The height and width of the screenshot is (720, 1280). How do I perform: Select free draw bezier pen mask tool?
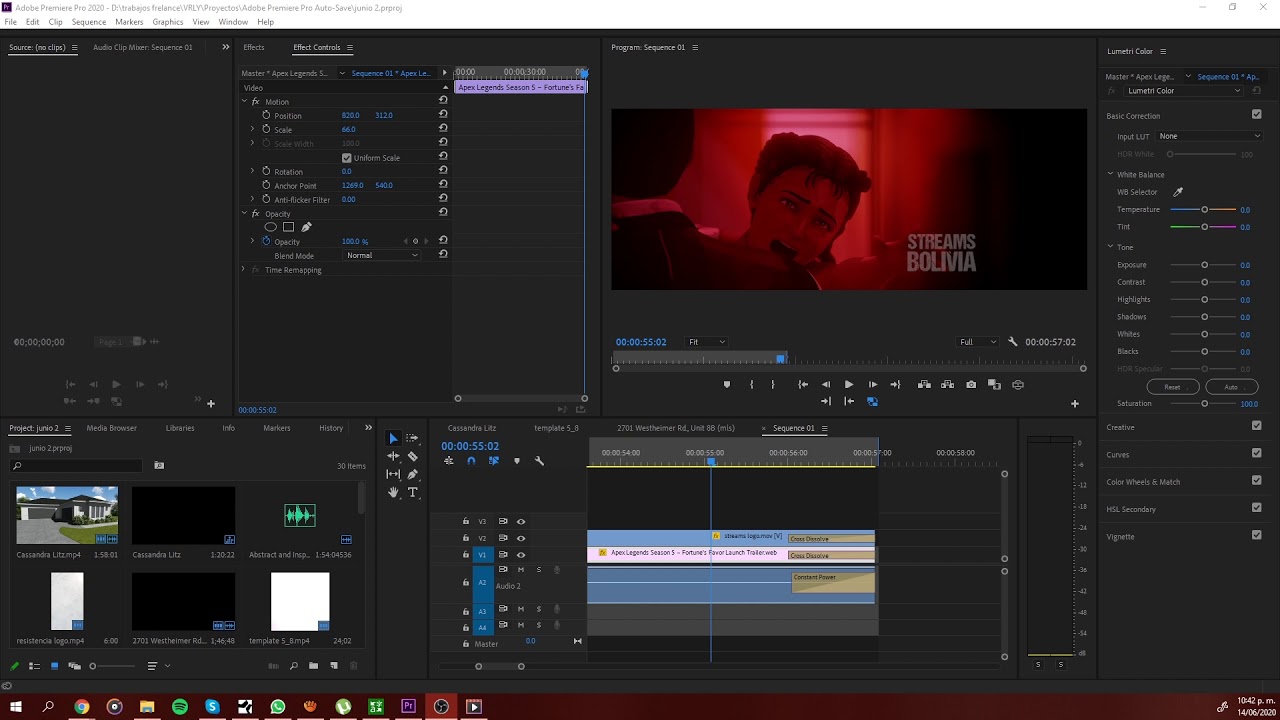click(x=306, y=227)
